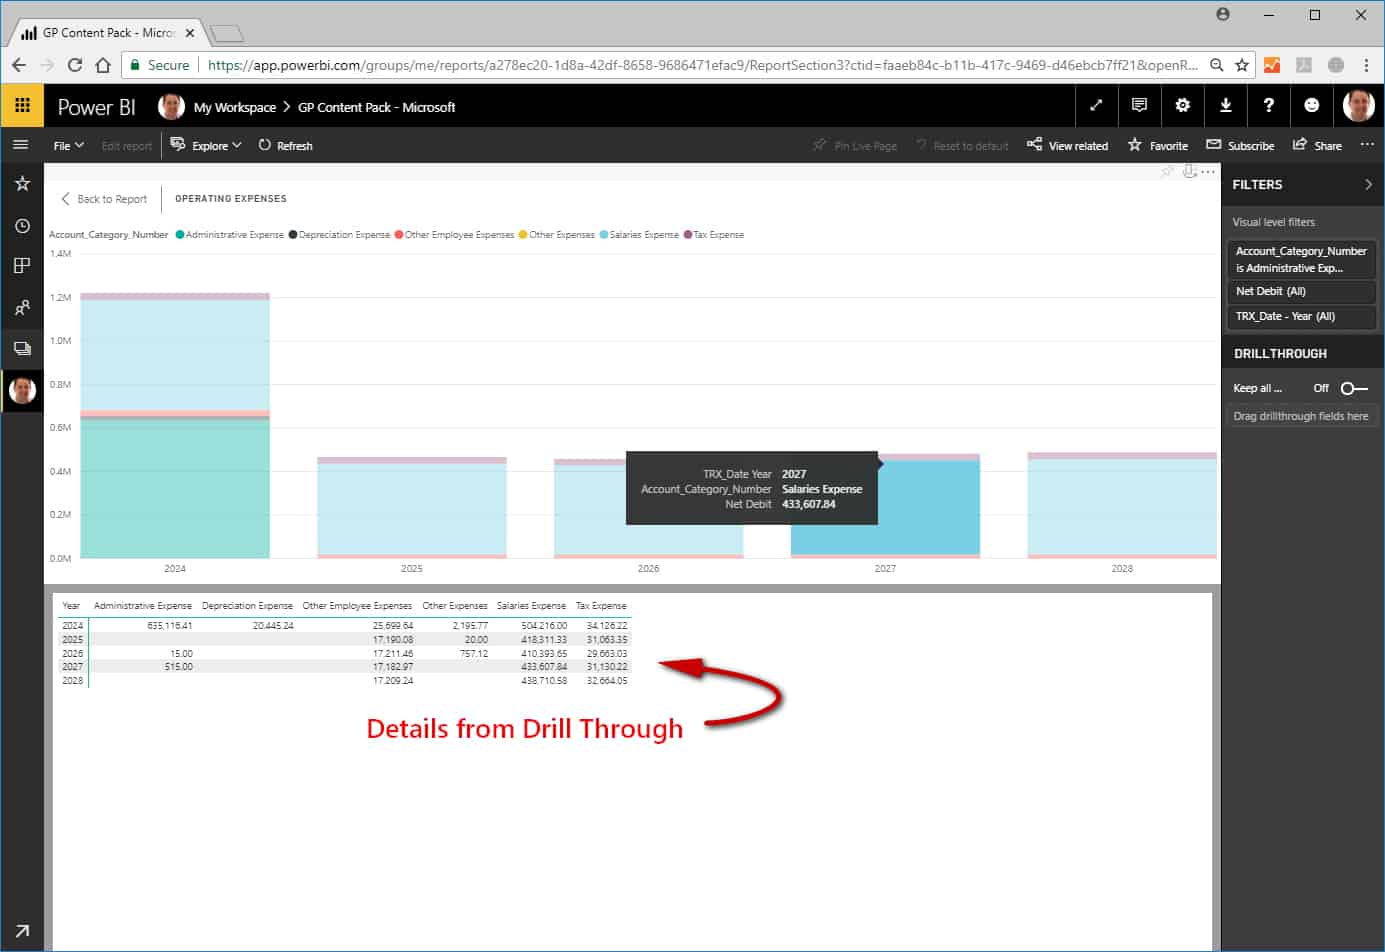1385x952 pixels.
Task: Open the Apps icon in the sidebar
Action: pyautogui.click(x=22, y=266)
